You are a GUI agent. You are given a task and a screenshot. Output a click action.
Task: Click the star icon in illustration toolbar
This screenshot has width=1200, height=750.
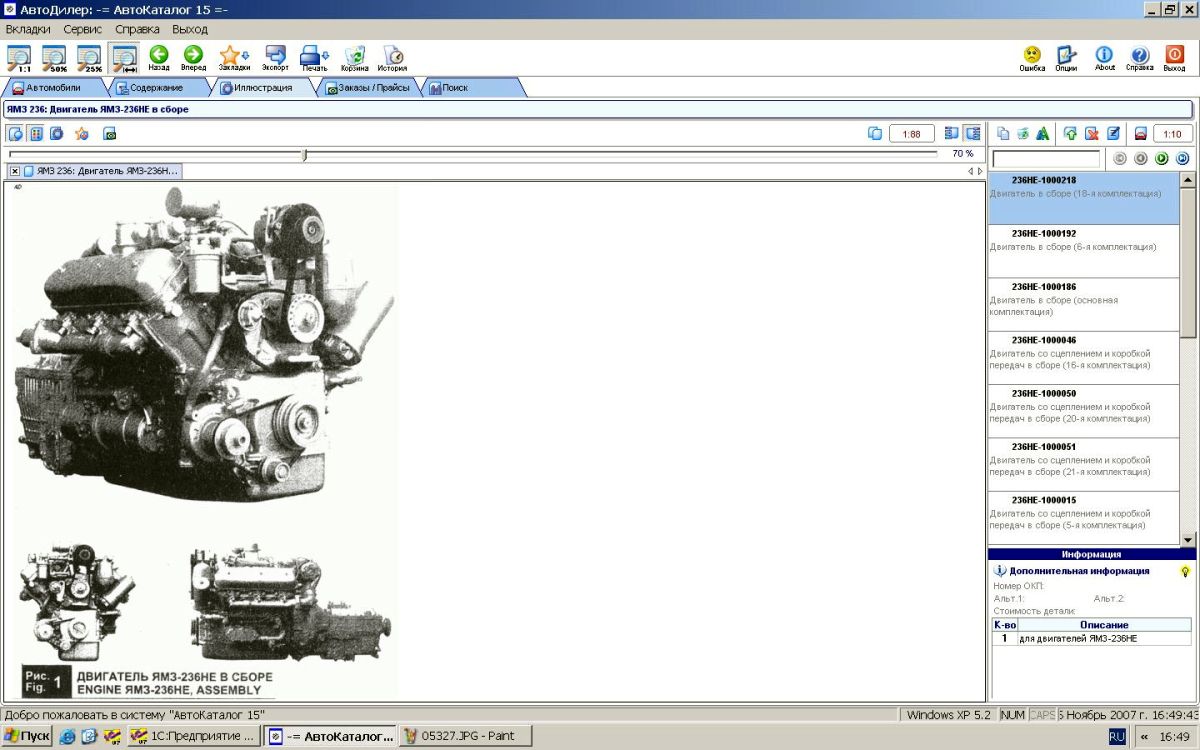click(81, 133)
